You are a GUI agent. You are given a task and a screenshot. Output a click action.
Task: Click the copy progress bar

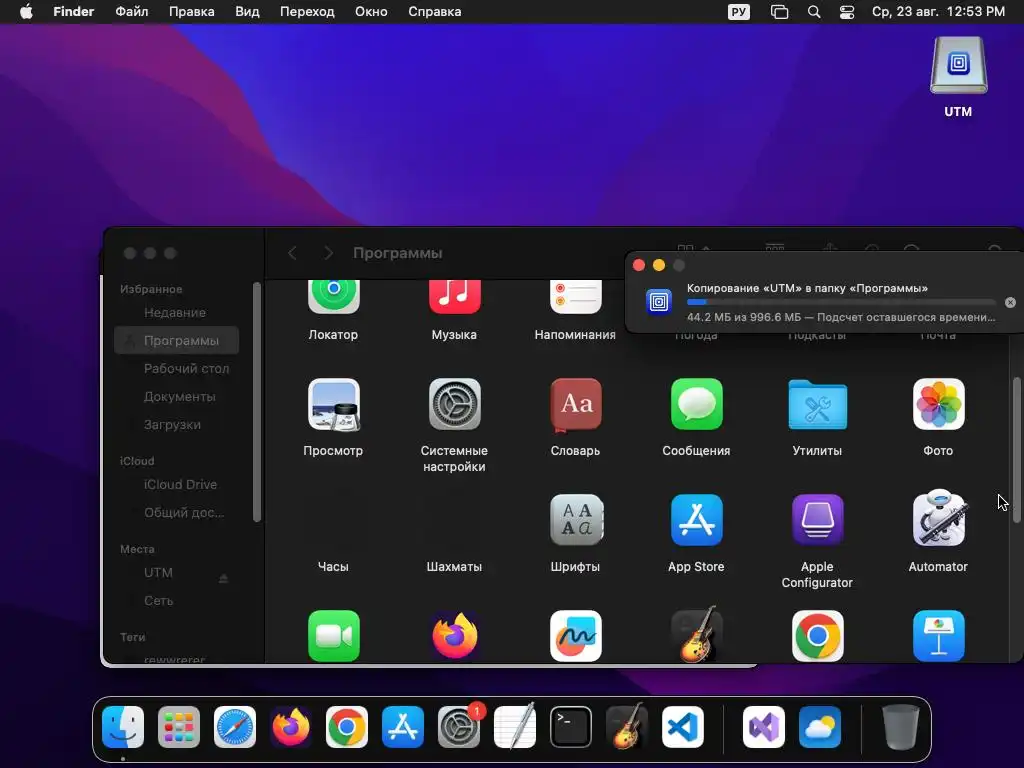coord(841,302)
